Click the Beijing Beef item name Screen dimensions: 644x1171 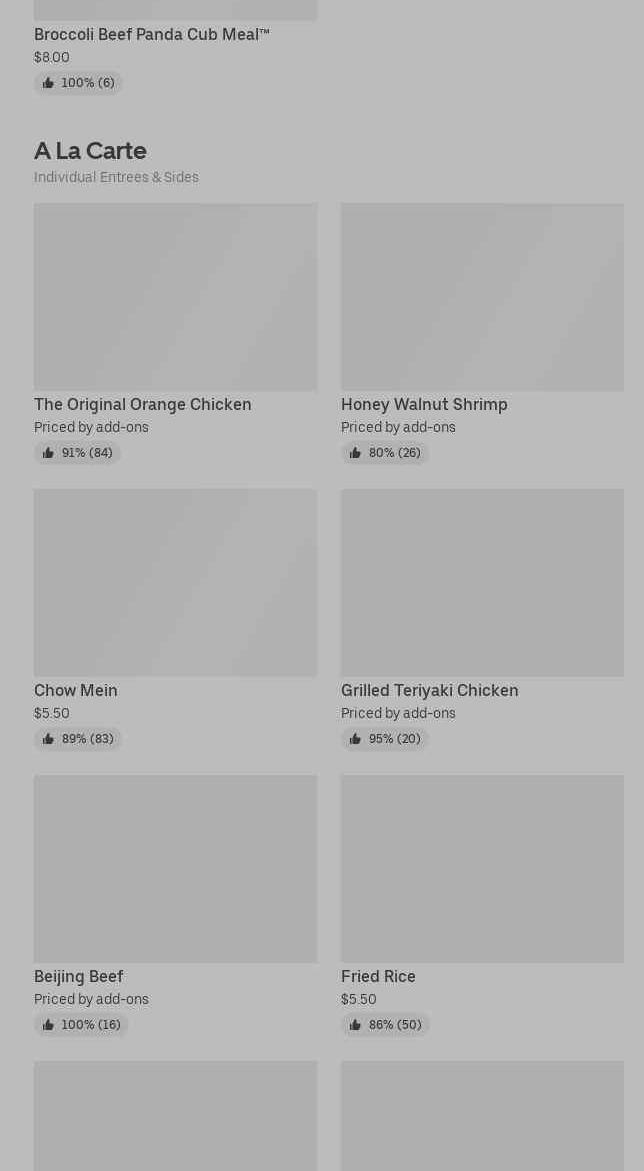78,976
